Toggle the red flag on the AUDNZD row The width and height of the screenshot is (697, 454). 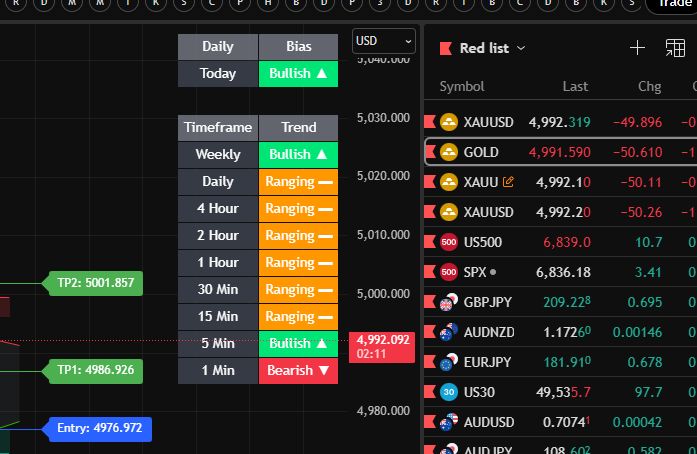[x=429, y=332]
